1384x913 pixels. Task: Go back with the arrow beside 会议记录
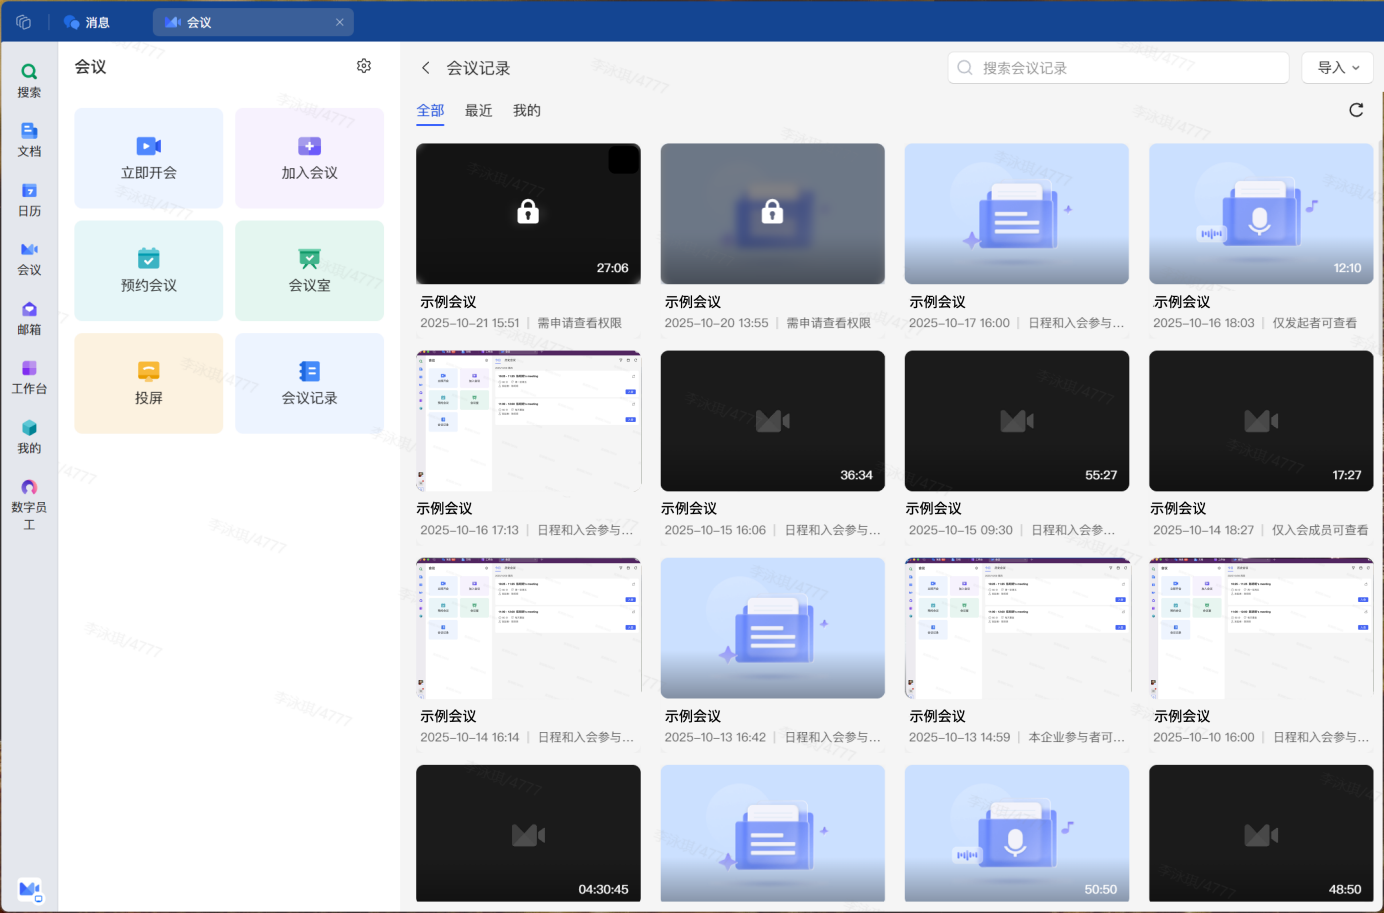[x=426, y=68]
